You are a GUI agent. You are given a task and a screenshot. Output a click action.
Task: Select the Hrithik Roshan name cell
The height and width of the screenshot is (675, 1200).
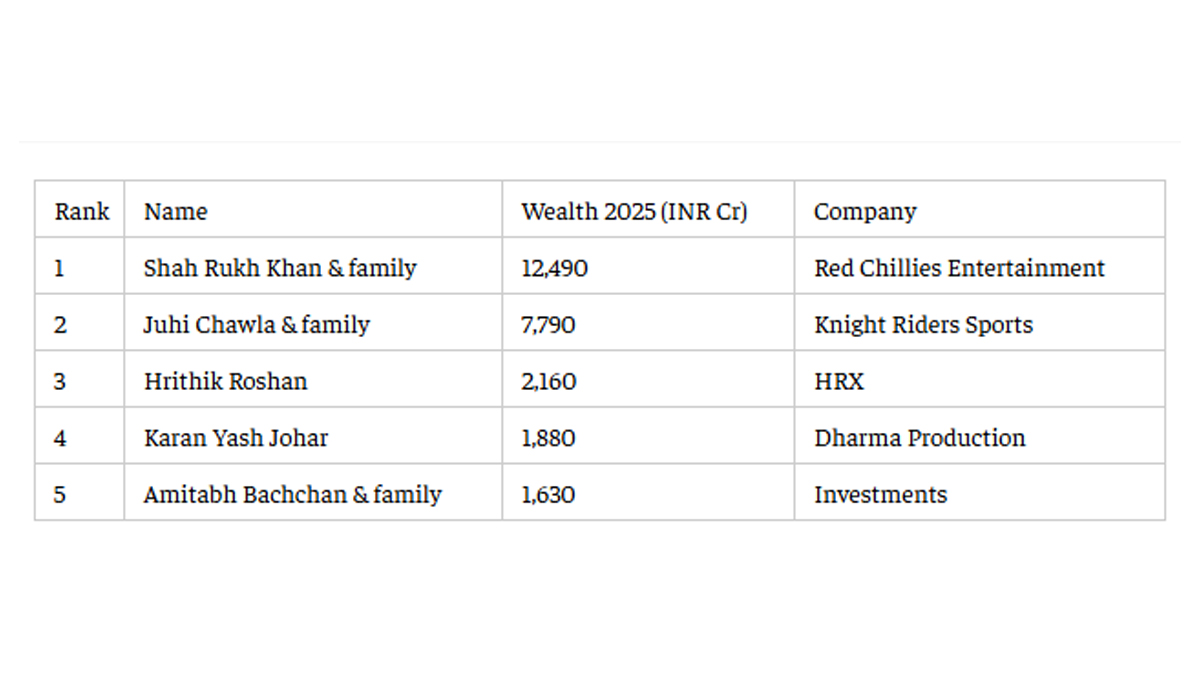coord(226,381)
